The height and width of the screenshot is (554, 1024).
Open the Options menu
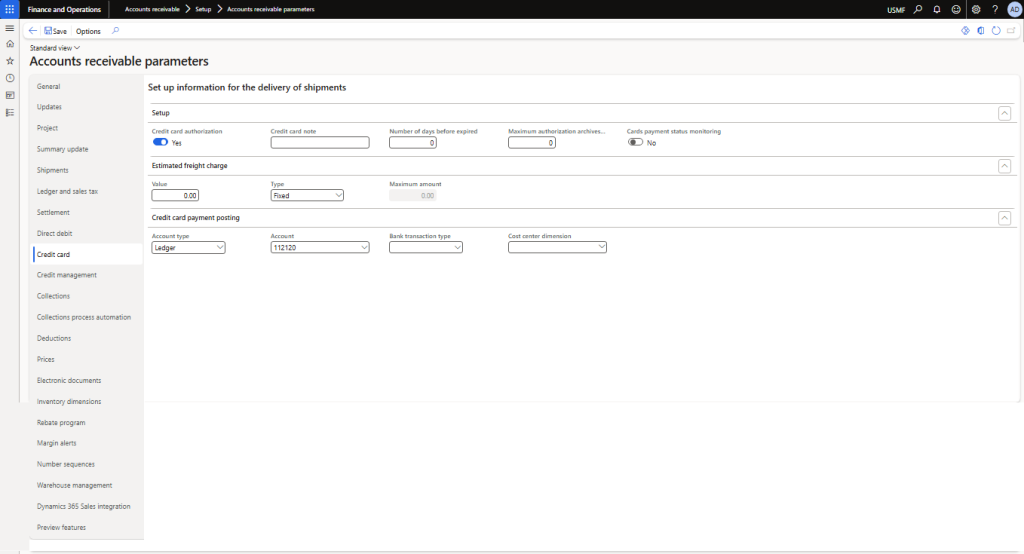coord(88,31)
